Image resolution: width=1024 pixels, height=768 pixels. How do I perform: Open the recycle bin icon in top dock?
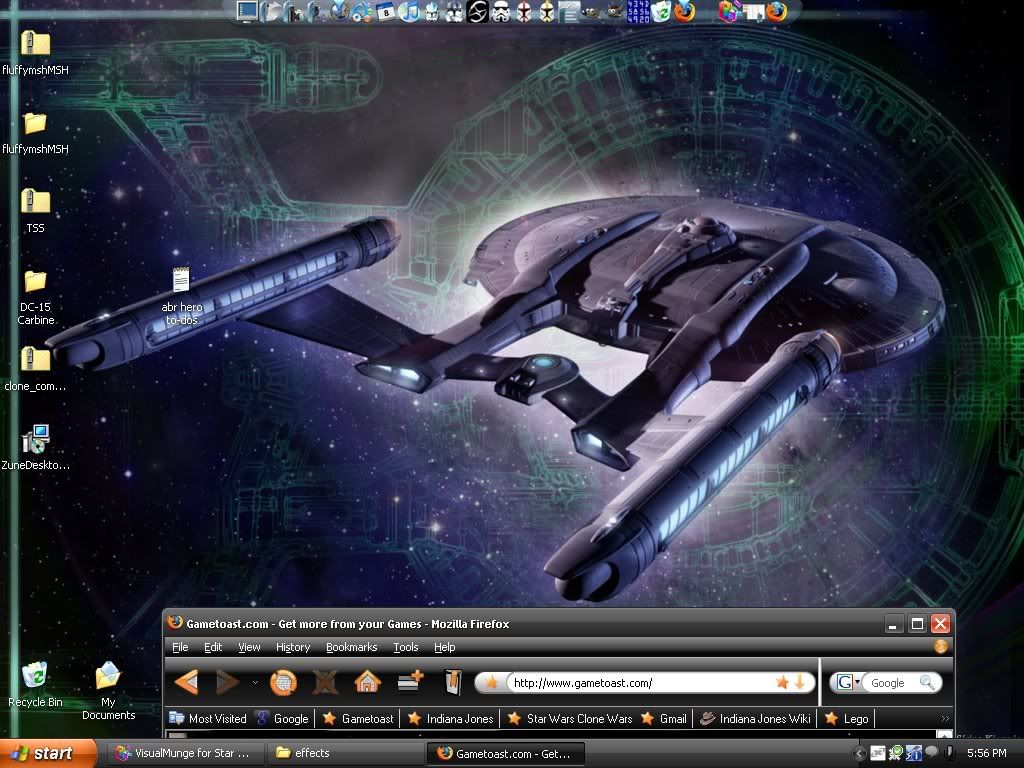click(x=661, y=11)
